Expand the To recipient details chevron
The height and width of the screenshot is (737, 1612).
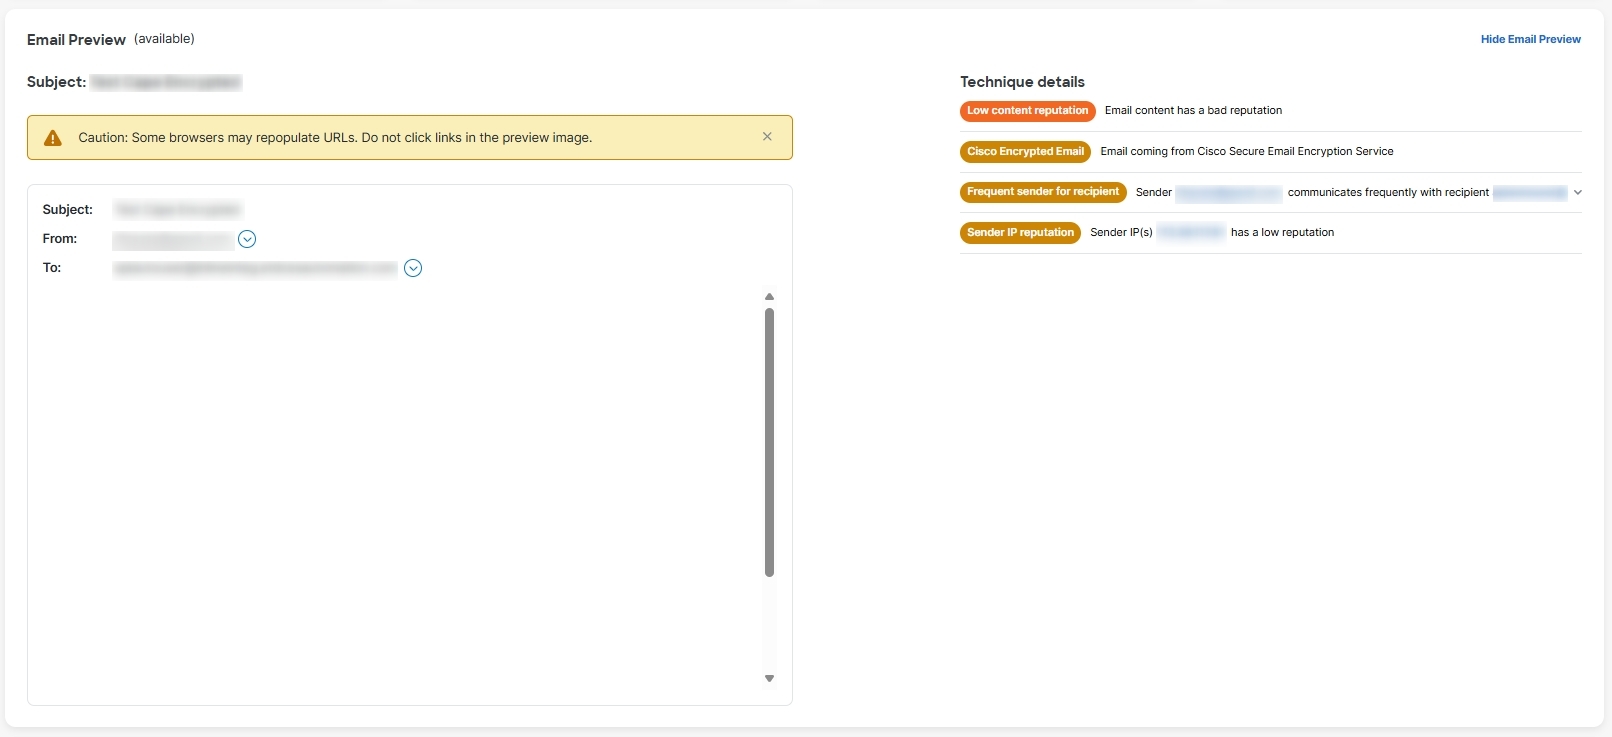point(413,268)
